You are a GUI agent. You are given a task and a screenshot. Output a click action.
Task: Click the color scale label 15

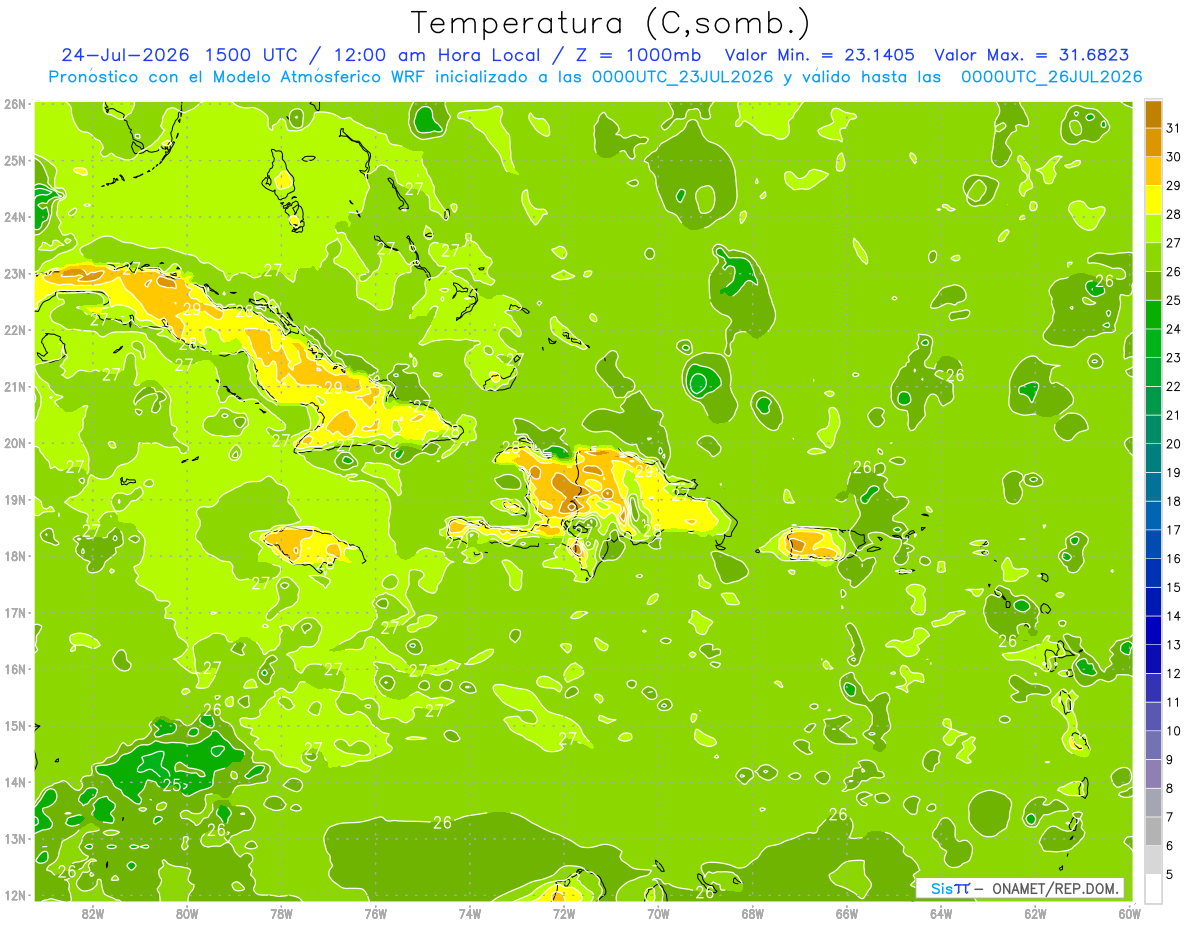[1173, 587]
